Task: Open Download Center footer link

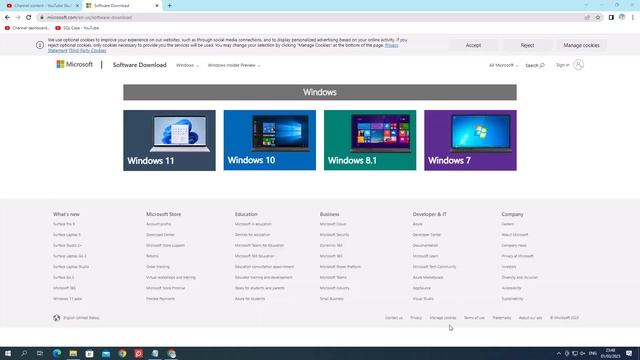Action: pyautogui.click(x=160, y=235)
